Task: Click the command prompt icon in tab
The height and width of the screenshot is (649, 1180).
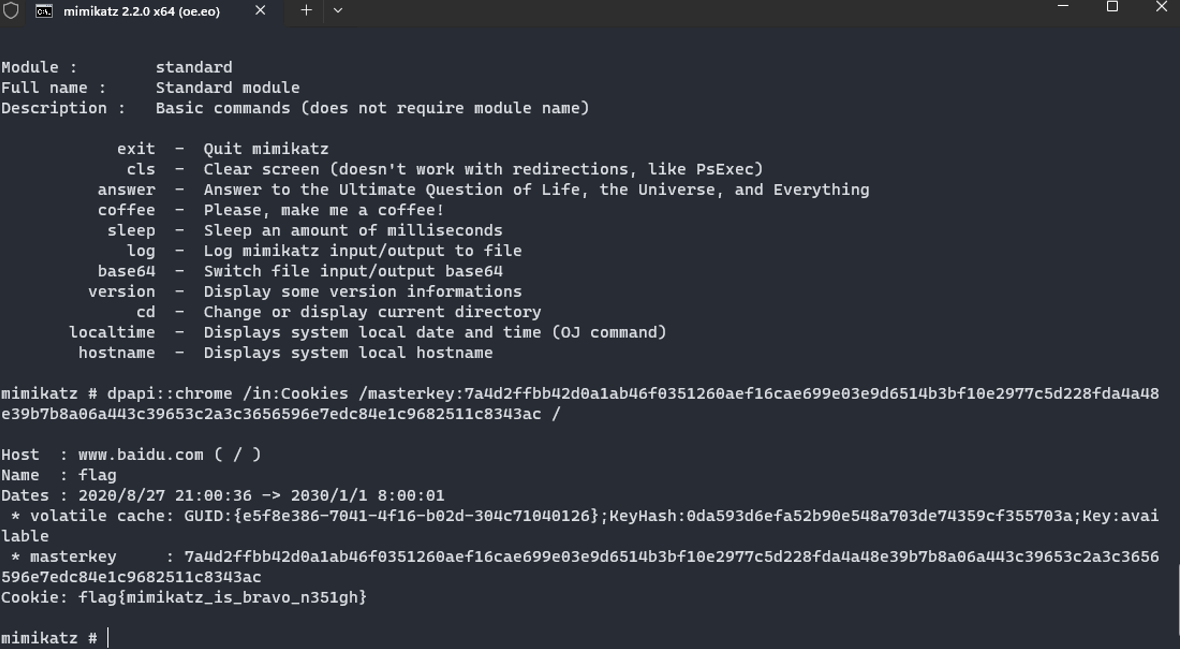Action: click(x=44, y=11)
